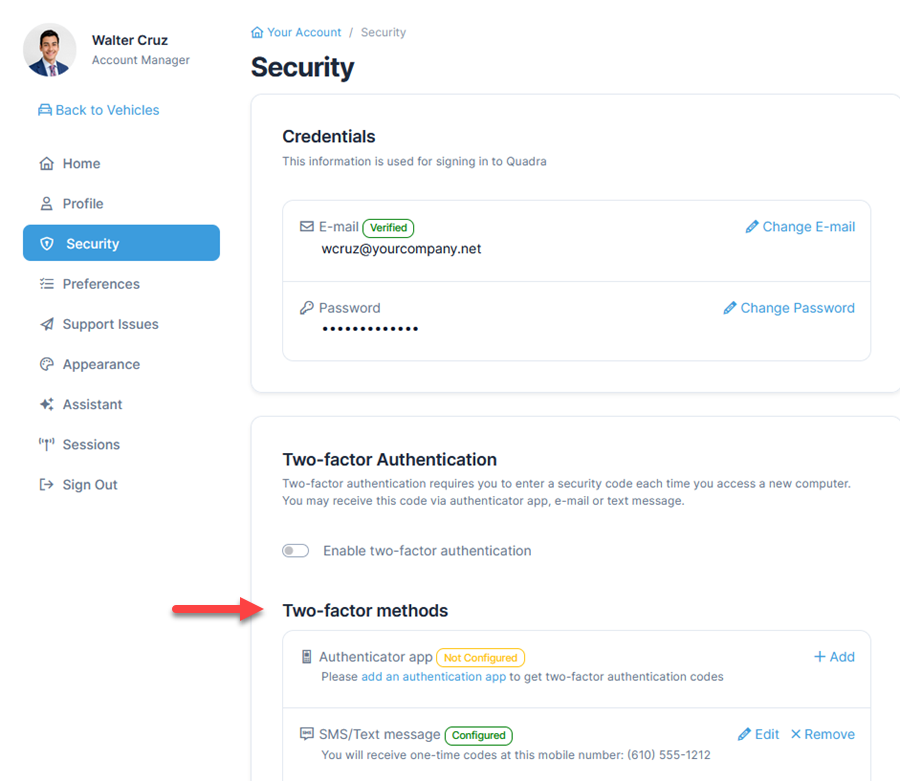The width and height of the screenshot is (900, 781).
Task: Click the Home house icon in sidebar
Action: (46, 164)
